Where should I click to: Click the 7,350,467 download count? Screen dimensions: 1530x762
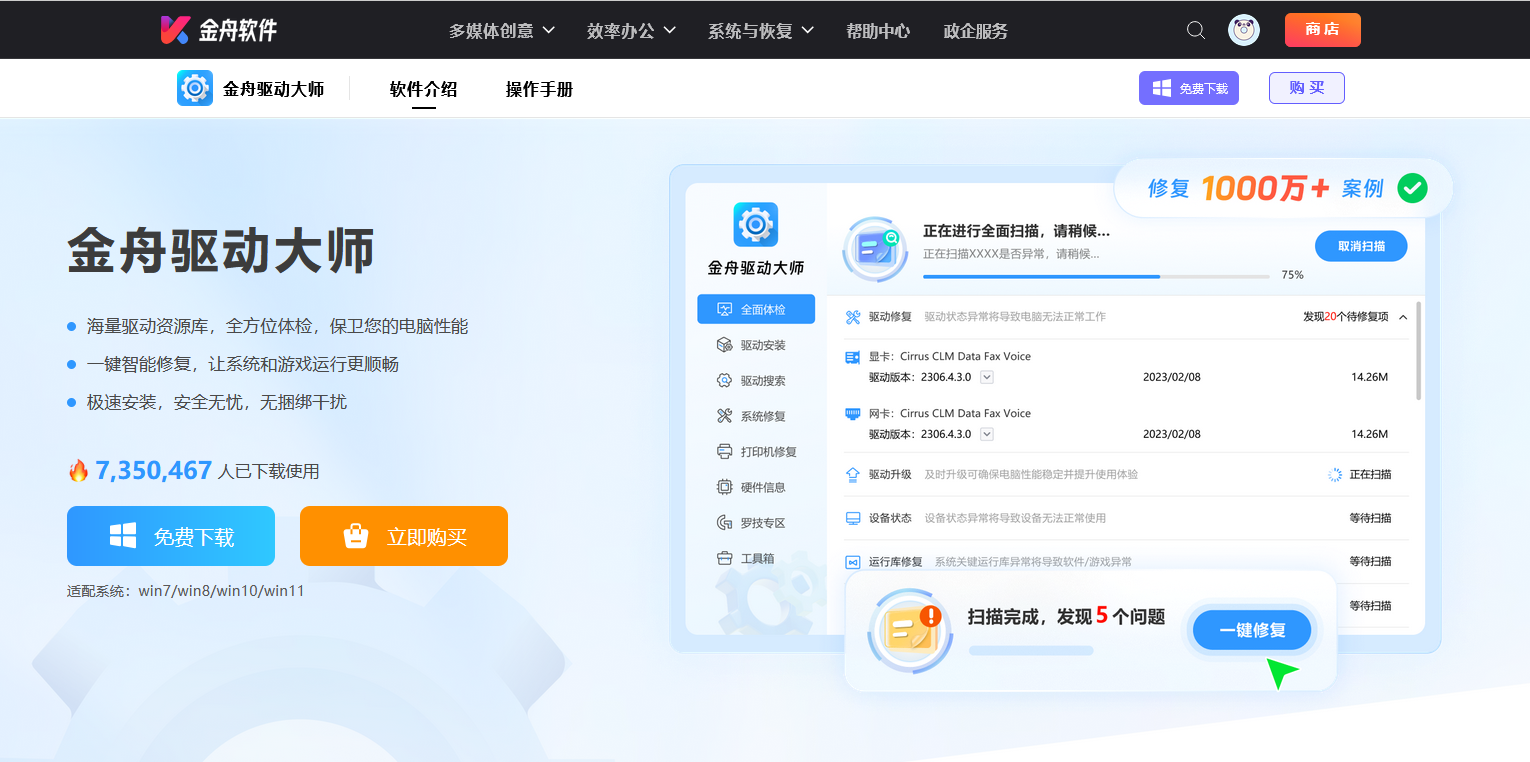154,470
